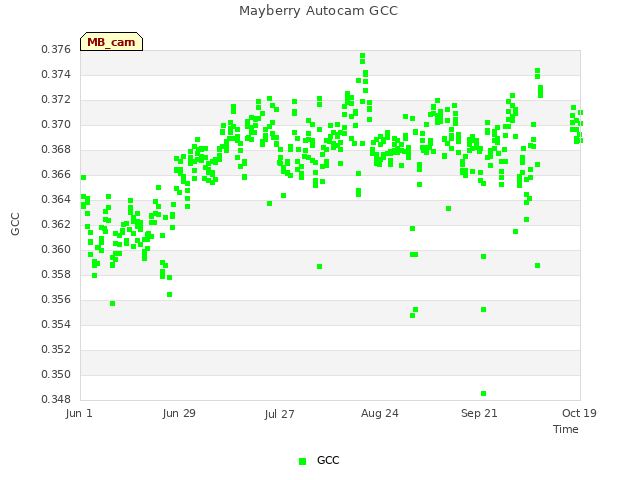Click the Time axis title

566,429
